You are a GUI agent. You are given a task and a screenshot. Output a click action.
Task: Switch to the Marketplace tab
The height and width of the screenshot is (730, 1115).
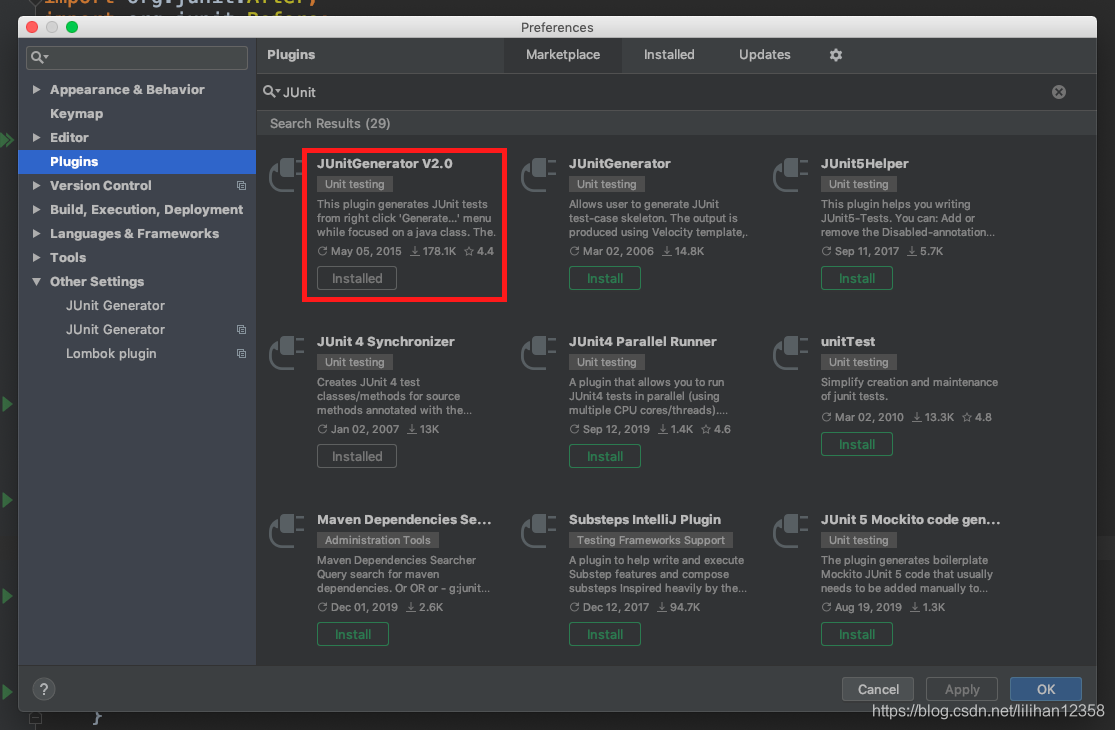(x=562, y=55)
